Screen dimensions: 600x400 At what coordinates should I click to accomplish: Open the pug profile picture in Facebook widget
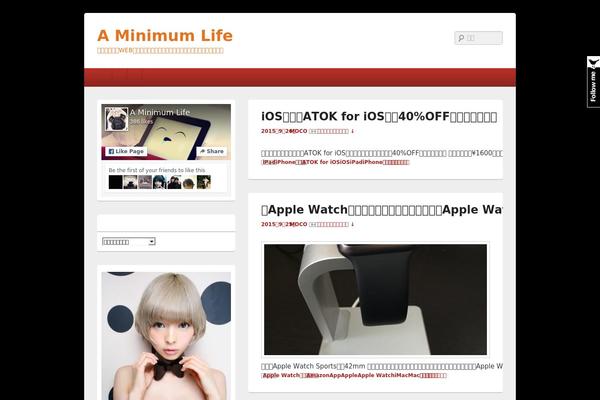[x=116, y=119]
